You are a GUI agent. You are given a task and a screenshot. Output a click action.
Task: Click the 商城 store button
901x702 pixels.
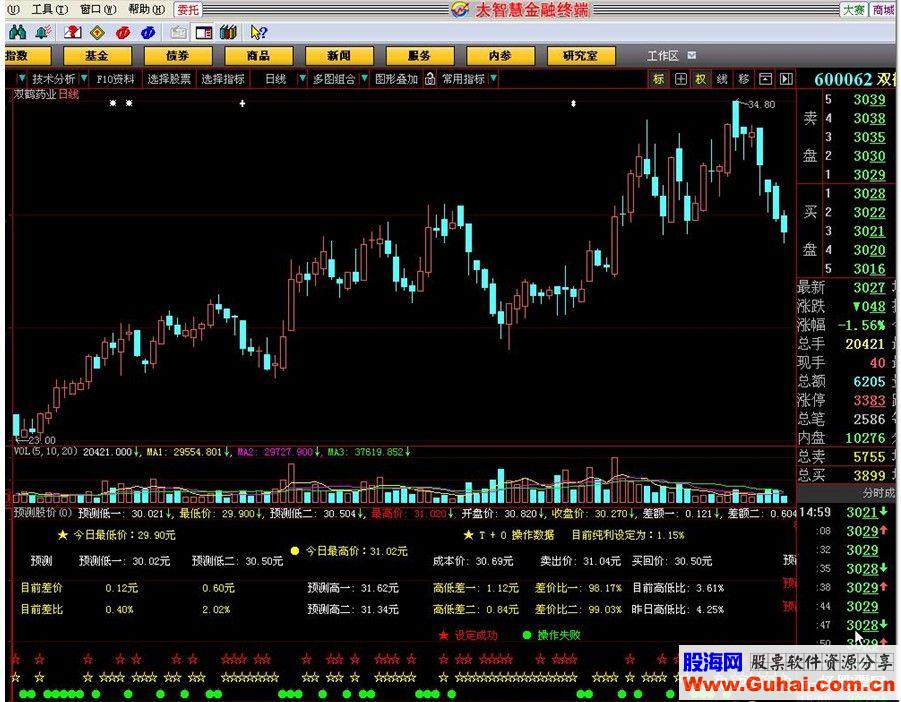[884, 10]
